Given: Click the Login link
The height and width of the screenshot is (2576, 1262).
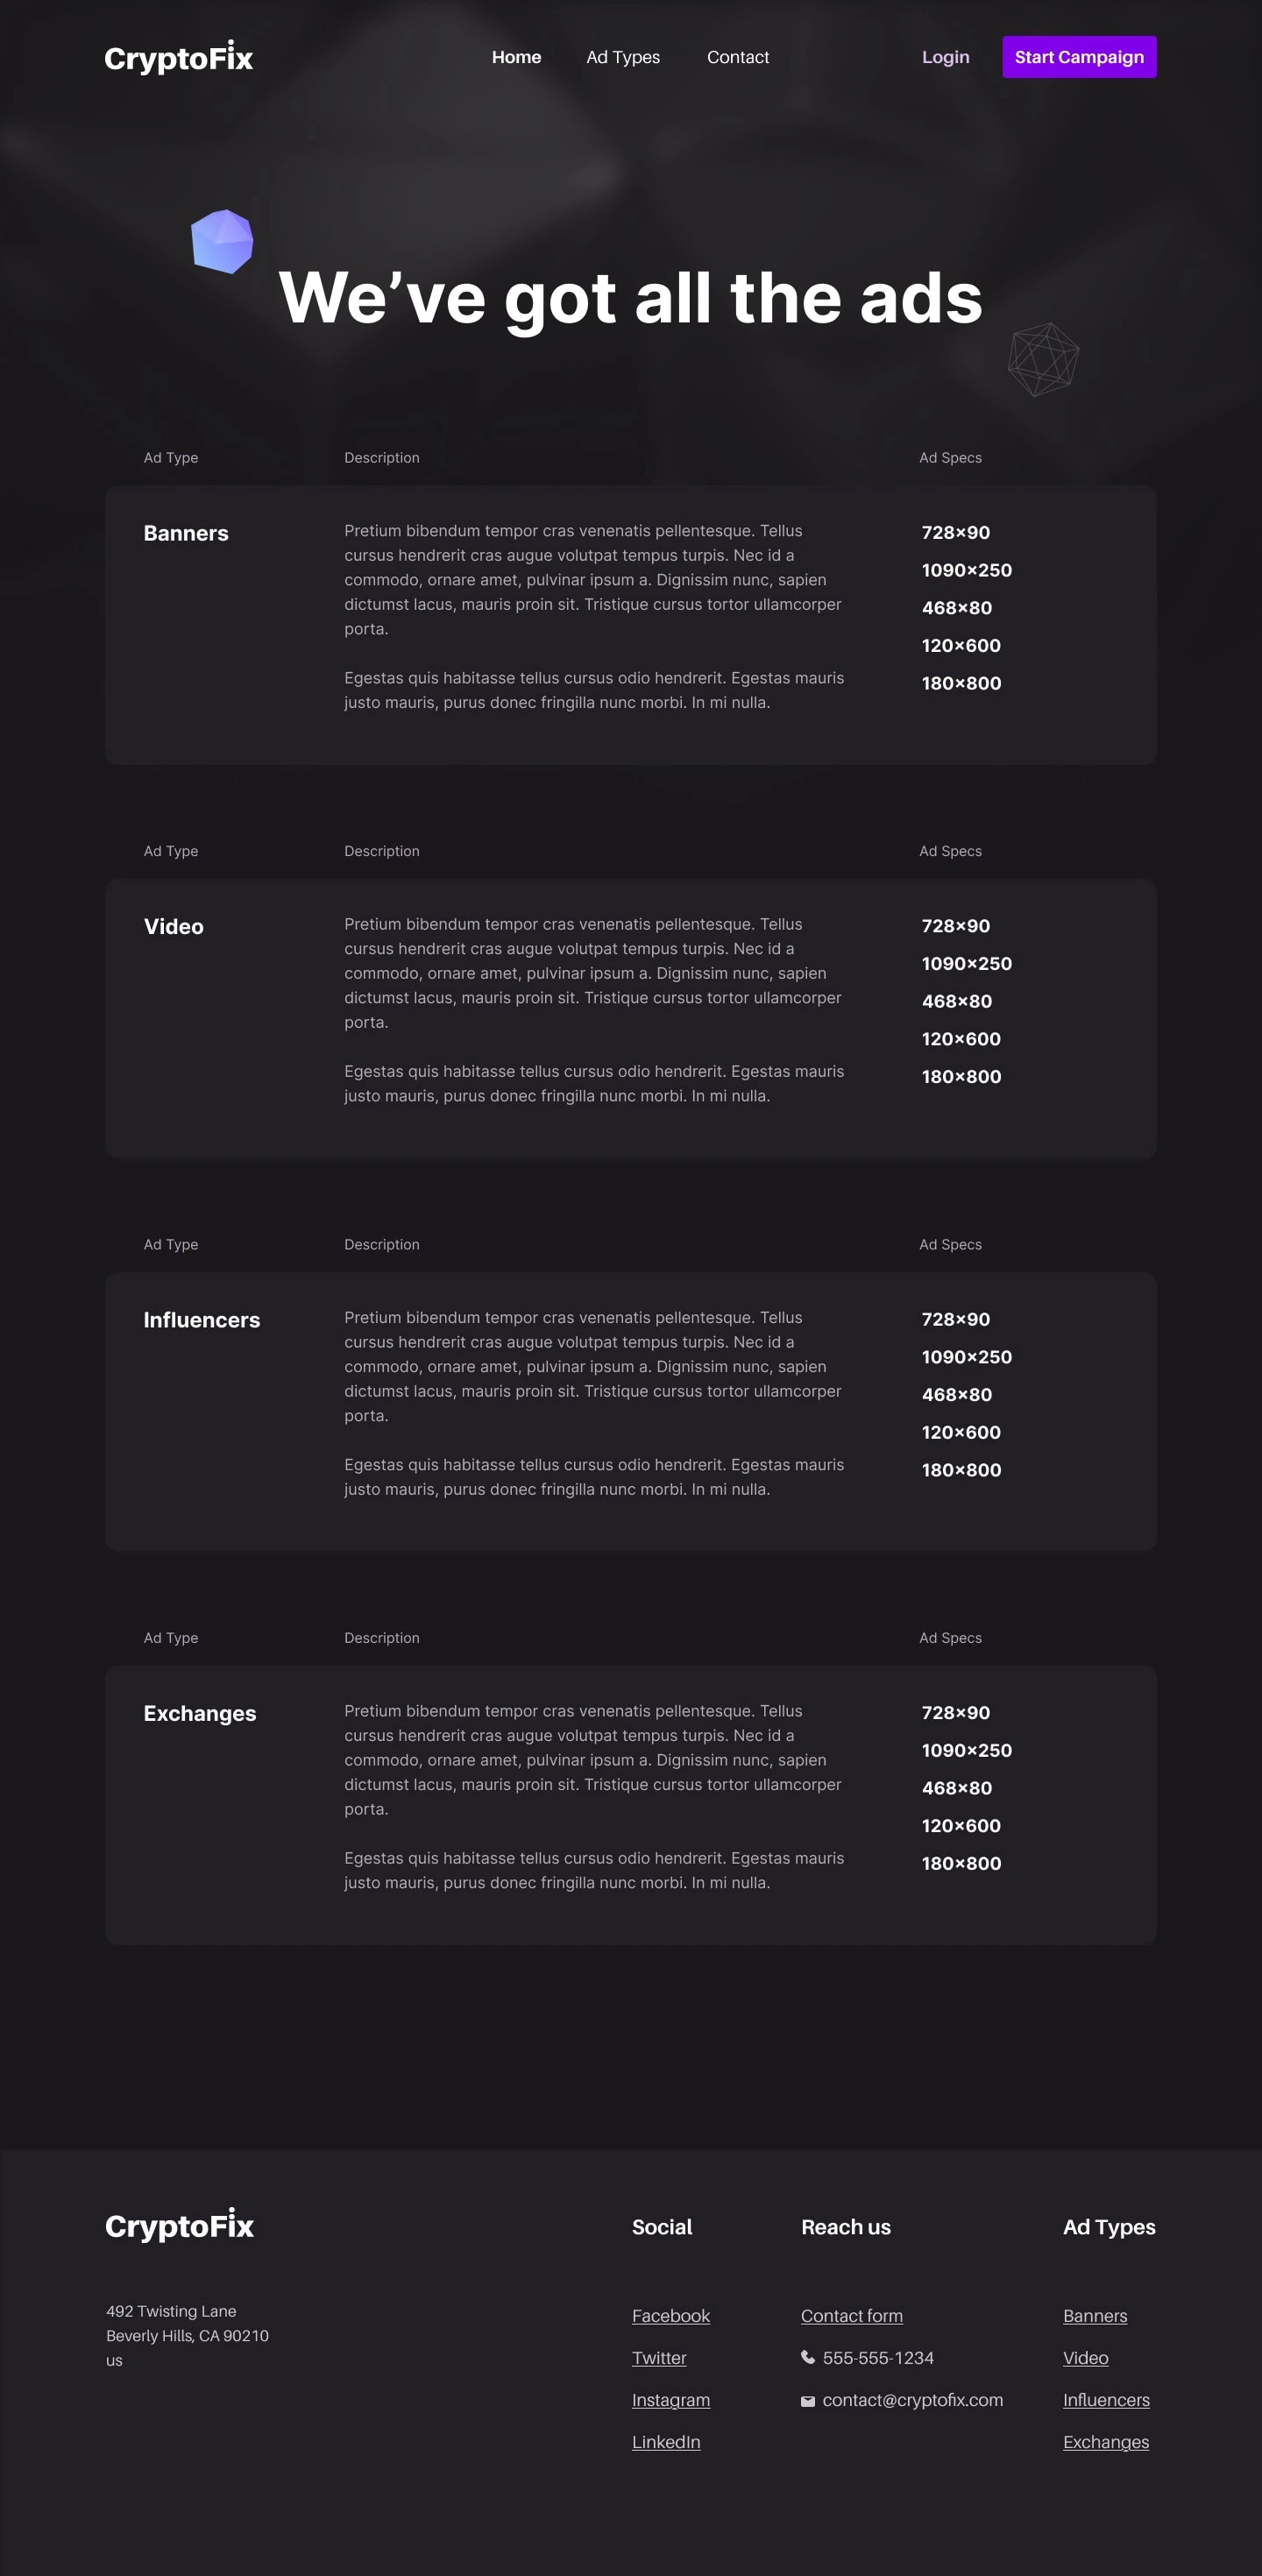Looking at the screenshot, I should pos(945,57).
